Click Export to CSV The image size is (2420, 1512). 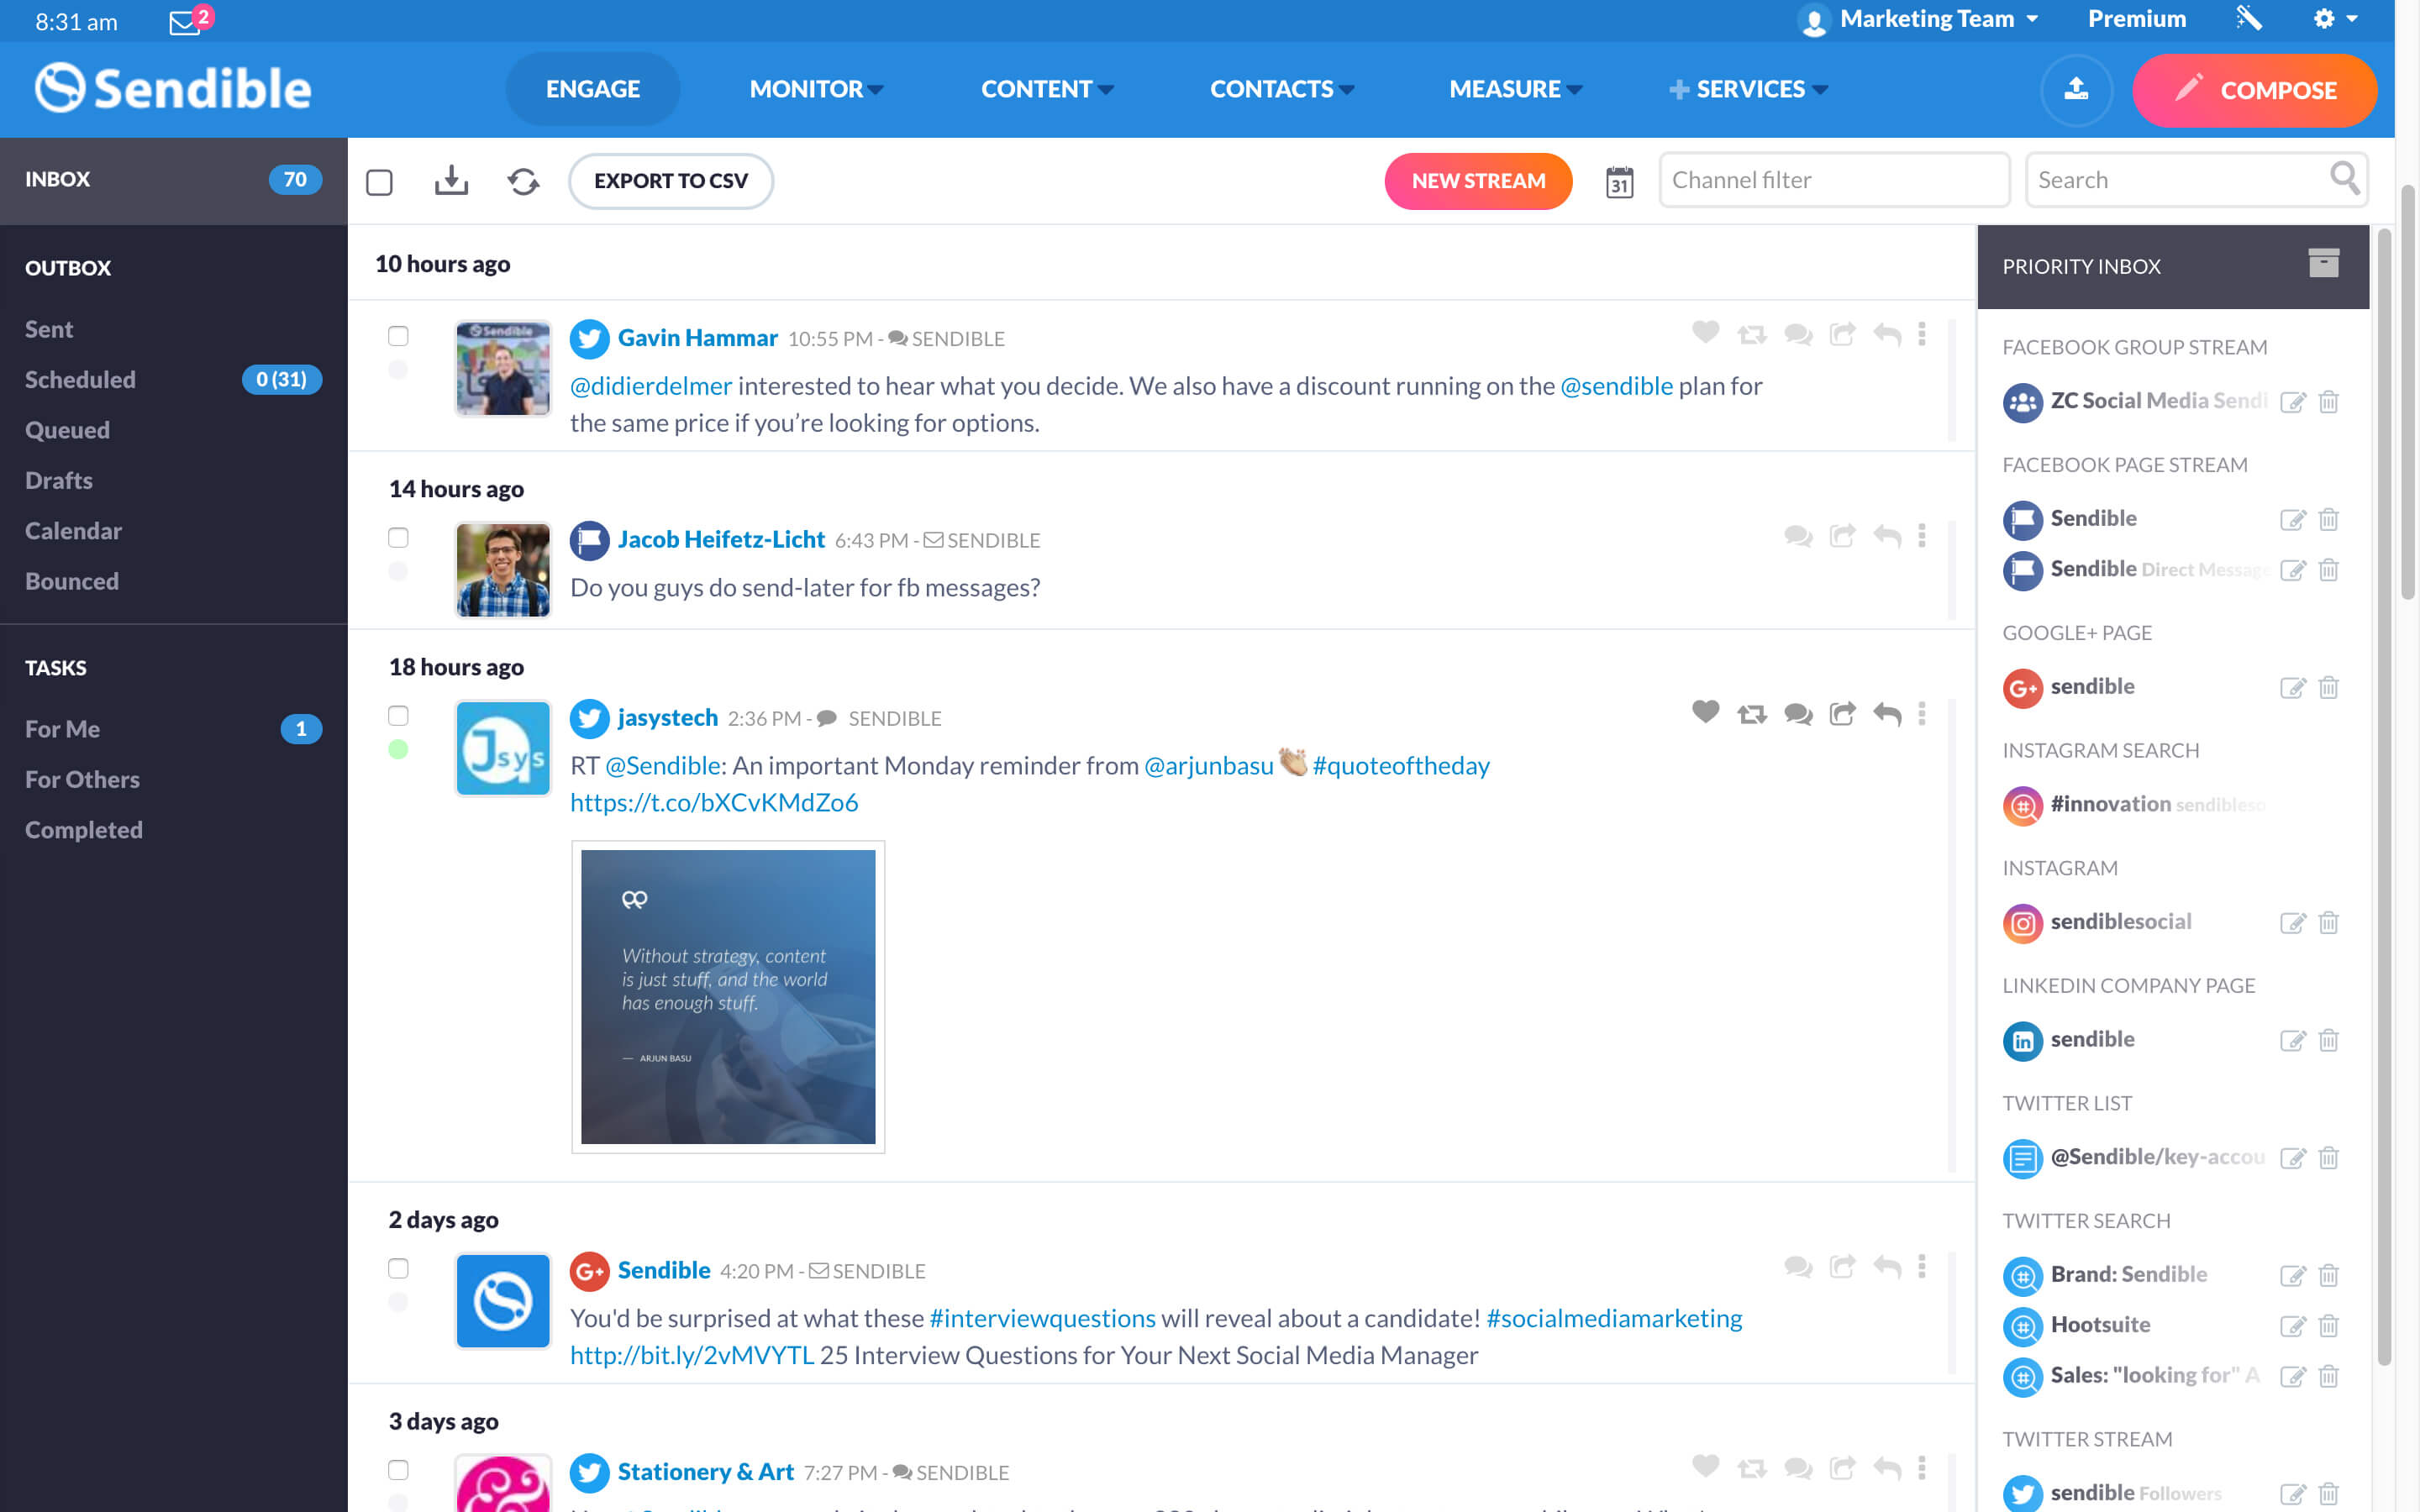[x=670, y=181]
